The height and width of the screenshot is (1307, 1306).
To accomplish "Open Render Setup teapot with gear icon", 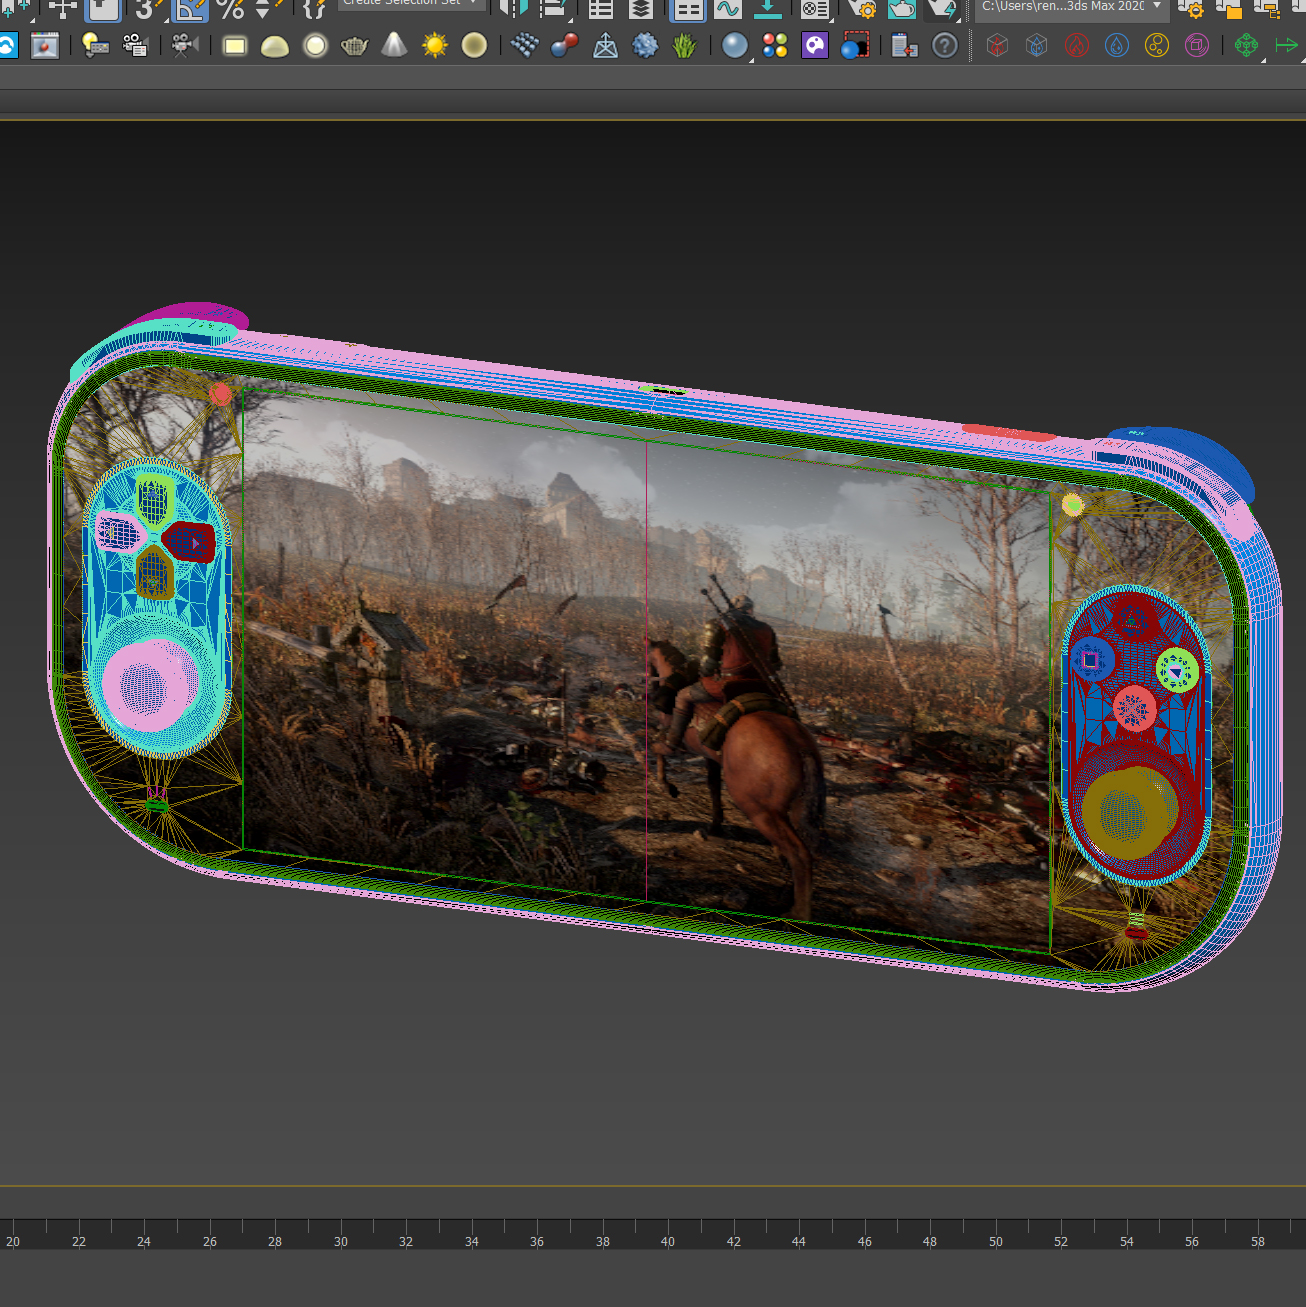I will pyautogui.click(x=861, y=9).
